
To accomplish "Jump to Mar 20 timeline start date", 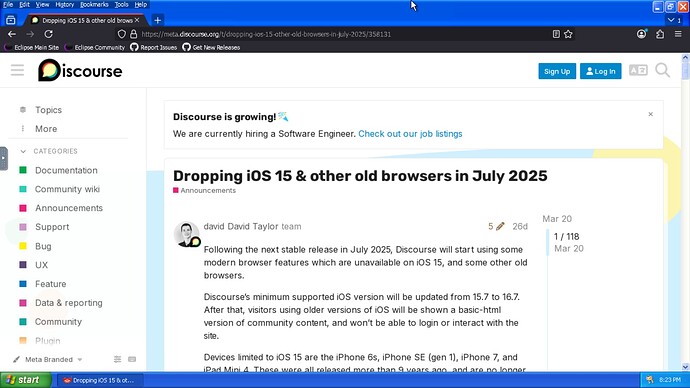I will click(x=557, y=219).
